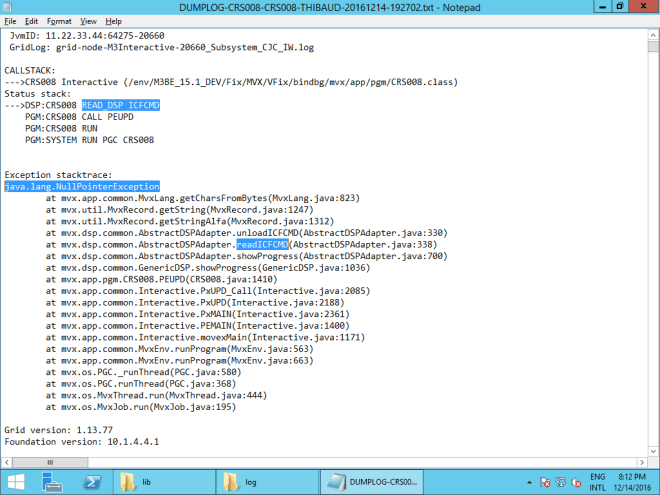Click the highlighted java.lang.NullPointerException text
This screenshot has width=660, height=495.
click(x=82, y=187)
